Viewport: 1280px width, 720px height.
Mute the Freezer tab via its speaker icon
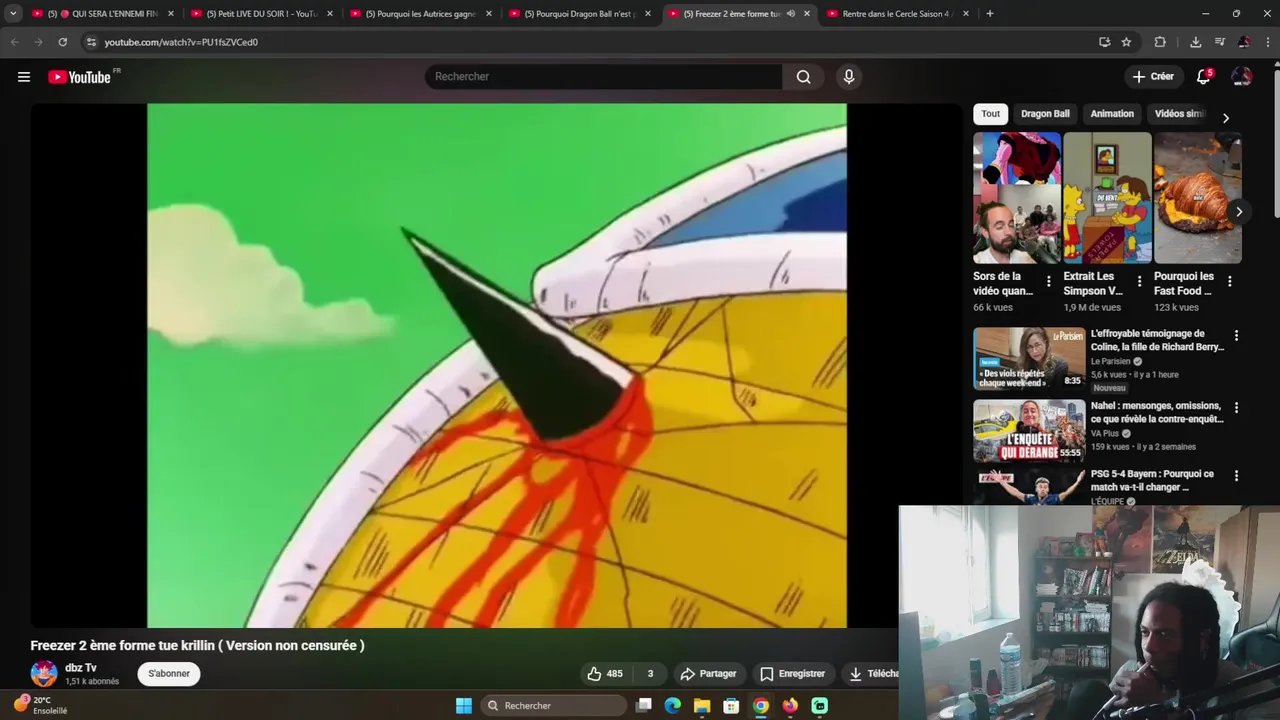click(790, 14)
